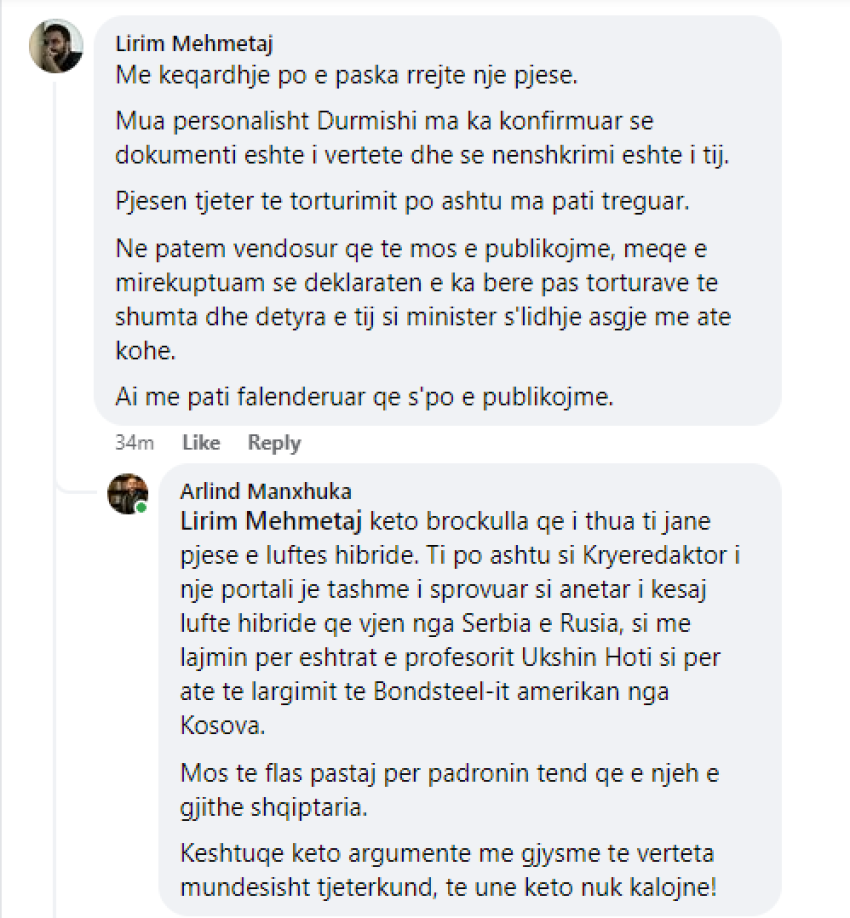Click the paragraph starting "Keshtuqe keto argumente"
Viewport: 850px width, 918px height.
click(450, 871)
